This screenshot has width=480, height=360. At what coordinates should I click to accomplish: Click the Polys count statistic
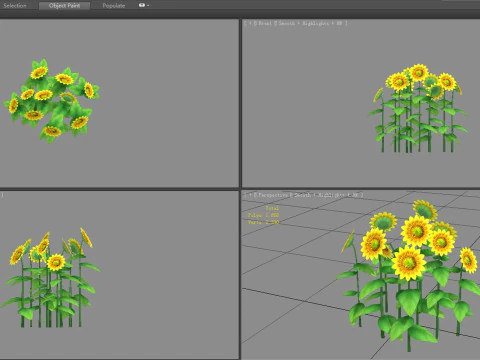pyautogui.click(x=263, y=215)
